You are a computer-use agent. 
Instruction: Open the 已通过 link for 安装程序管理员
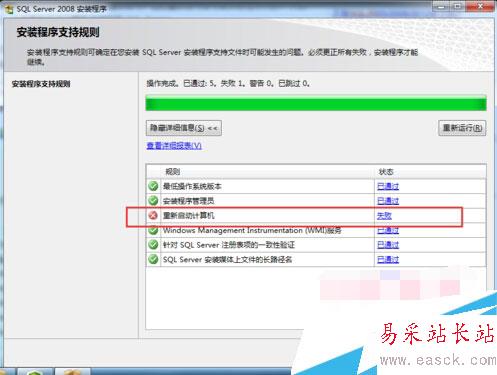(x=388, y=201)
